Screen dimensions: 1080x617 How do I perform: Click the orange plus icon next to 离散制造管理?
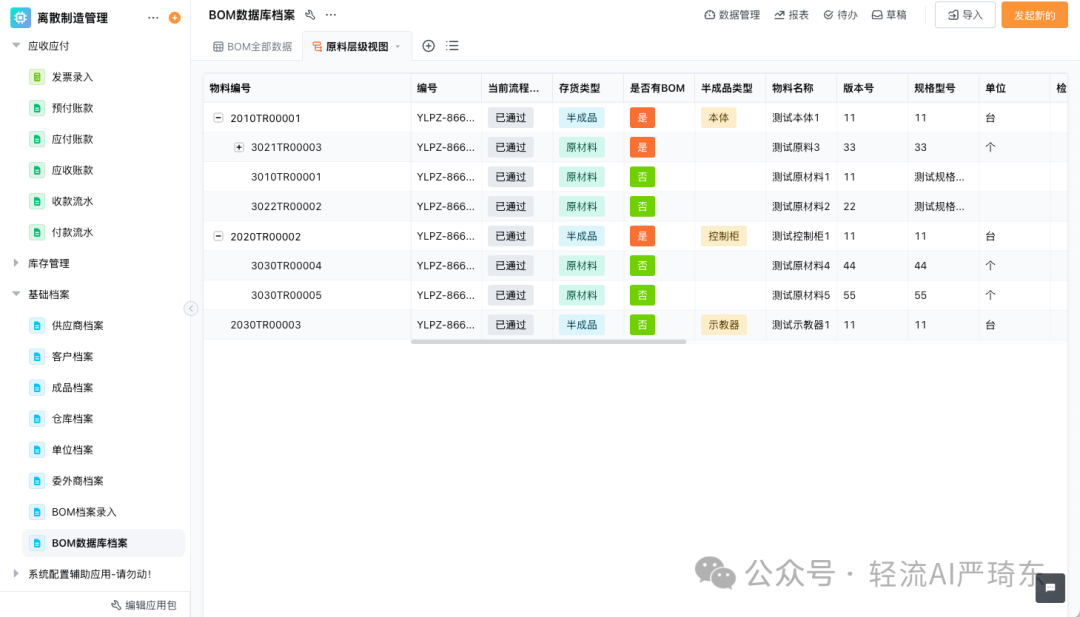point(174,17)
